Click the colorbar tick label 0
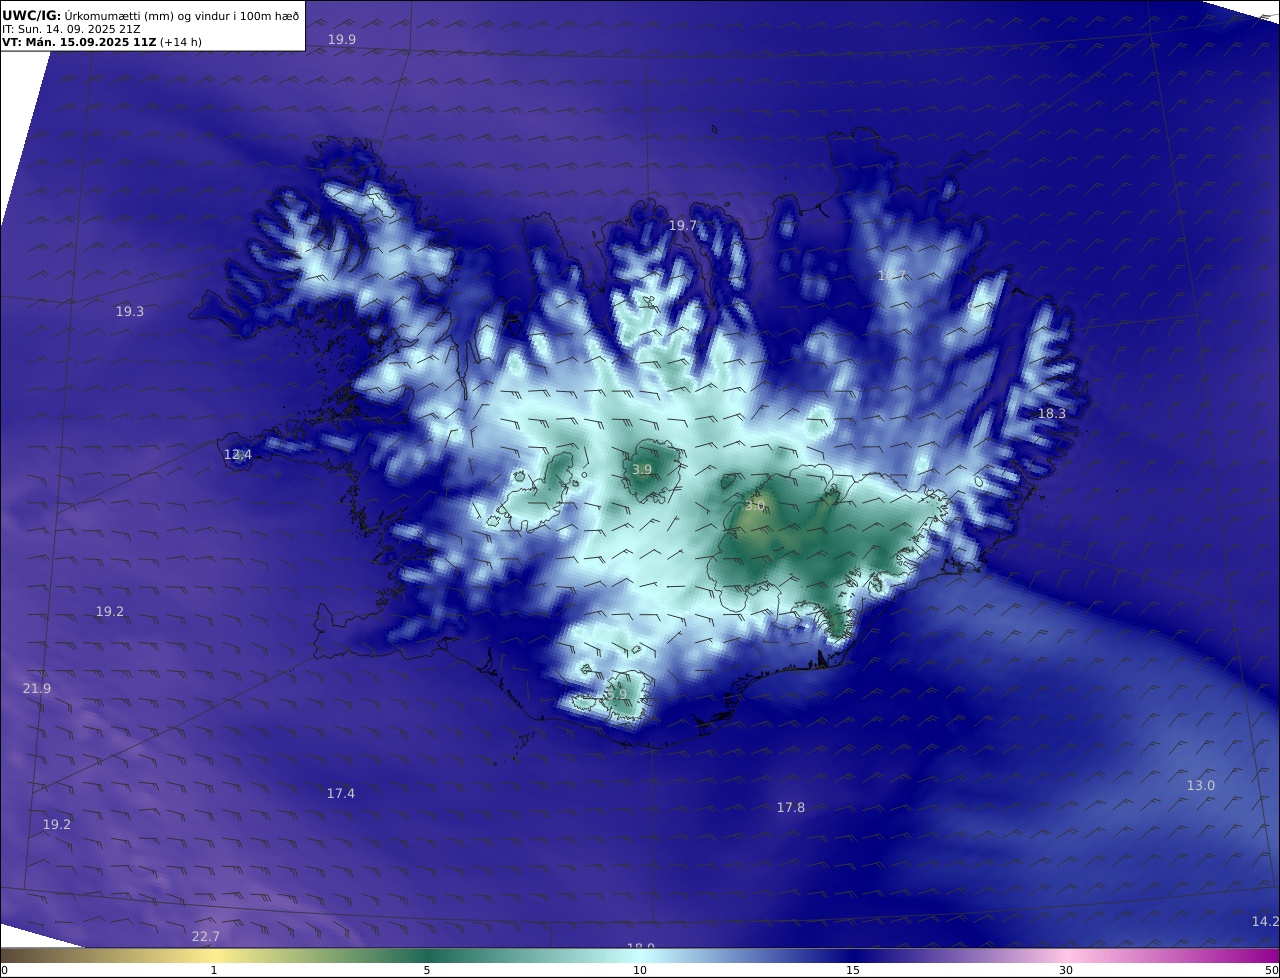The height and width of the screenshot is (978, 1280). click(x=4, y=970)
